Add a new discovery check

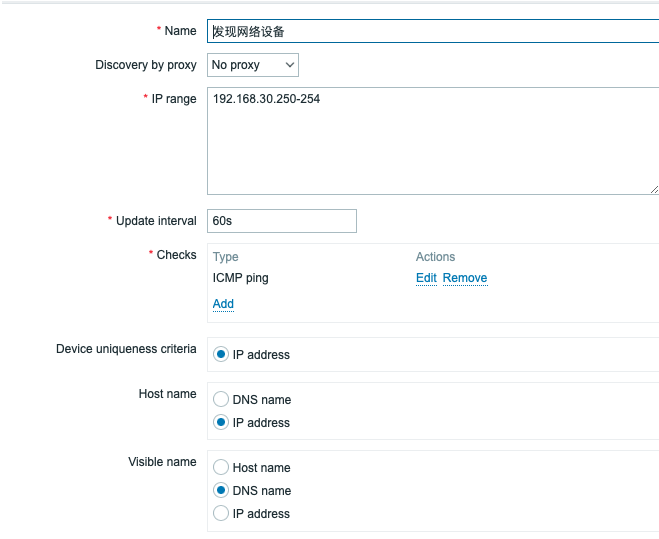pyautogui.click(x=223, y=304)
